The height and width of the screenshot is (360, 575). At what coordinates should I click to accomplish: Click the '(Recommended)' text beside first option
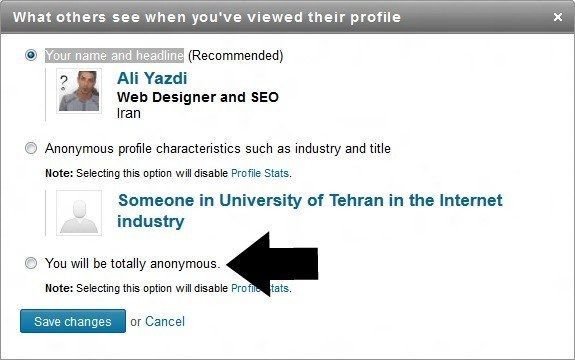click(235, 55)
